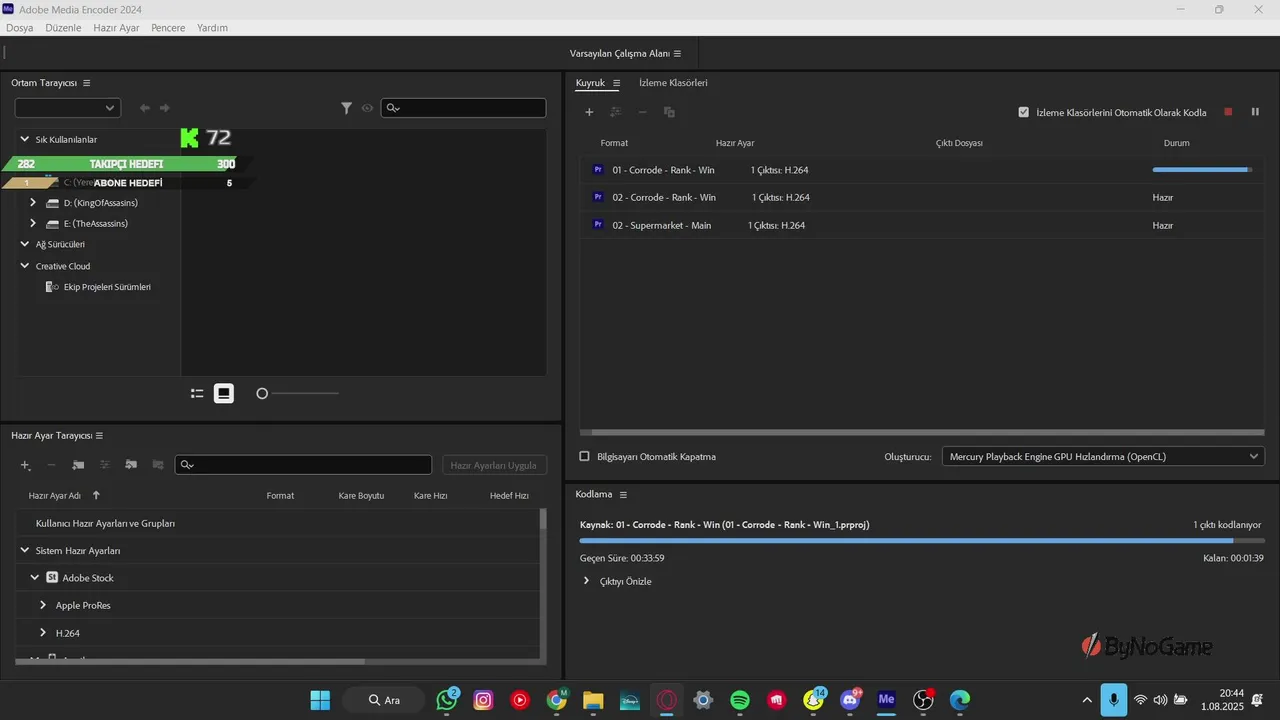Pause the queue encoding
The image size is (1280, 720).
[1255, 112]
